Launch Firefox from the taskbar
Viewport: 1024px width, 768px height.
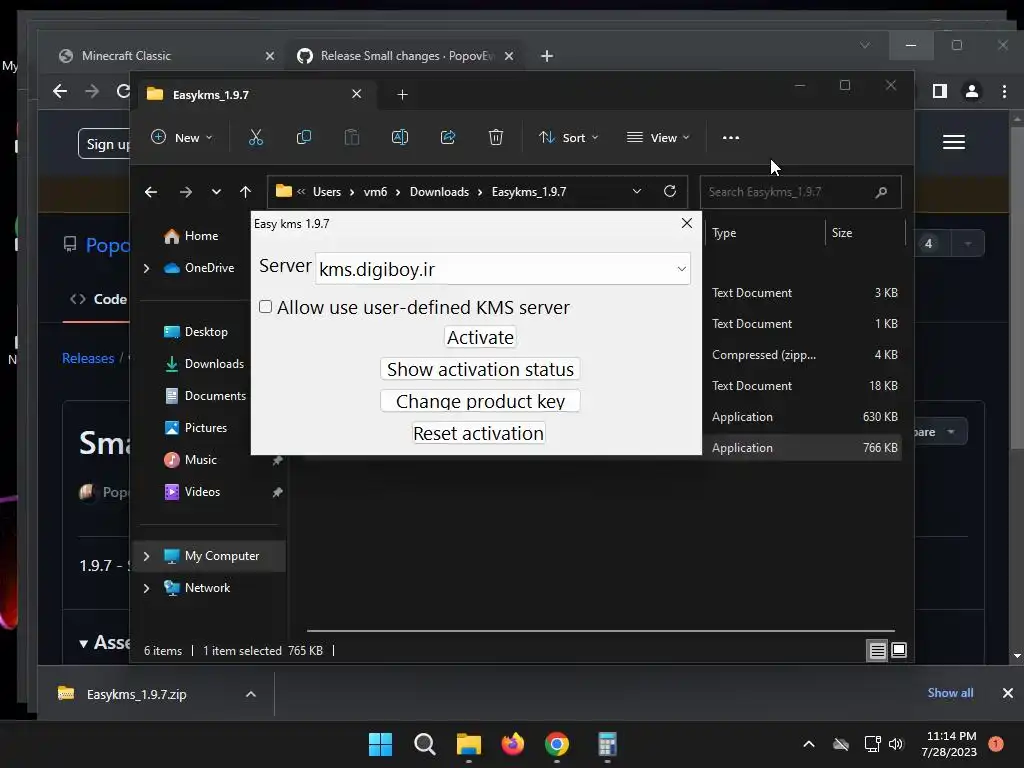coord(513,744)
